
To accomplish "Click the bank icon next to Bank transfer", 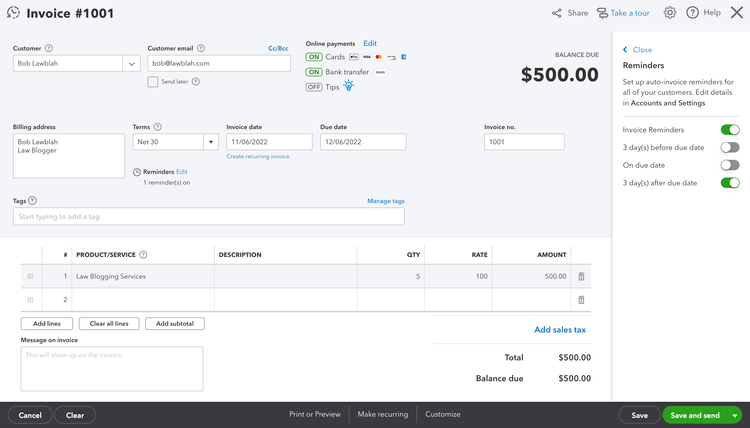I will [x=380, y=72].
